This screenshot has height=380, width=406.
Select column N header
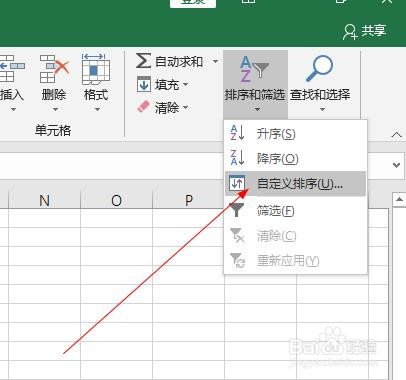(x=44, y=200)
